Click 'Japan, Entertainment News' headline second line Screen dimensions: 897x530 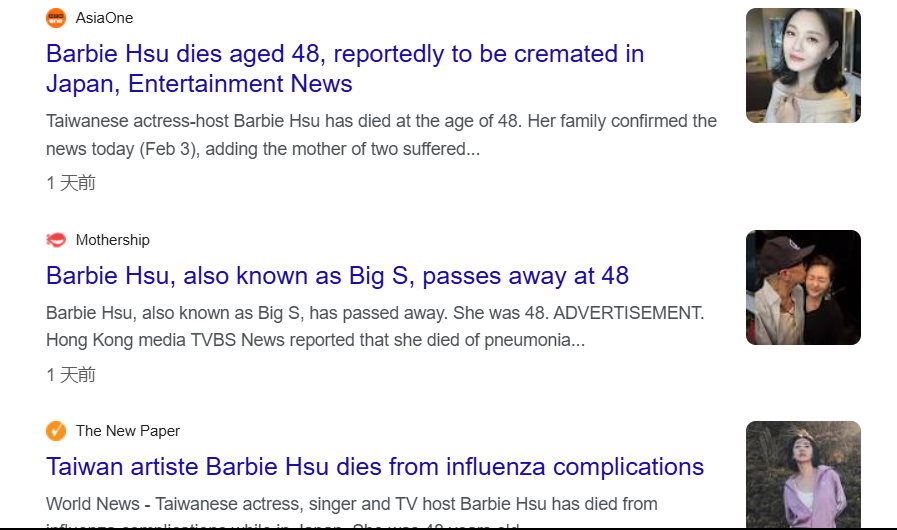(199, 84)
